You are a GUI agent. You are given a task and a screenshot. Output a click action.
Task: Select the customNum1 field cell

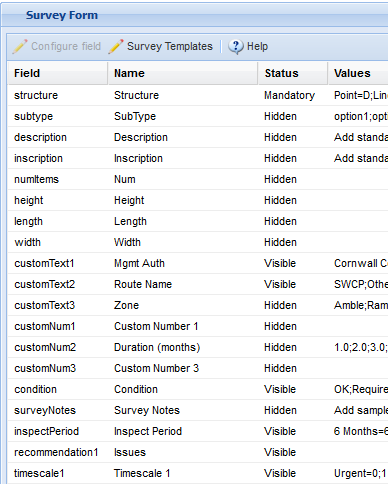(x=58, y=326)
